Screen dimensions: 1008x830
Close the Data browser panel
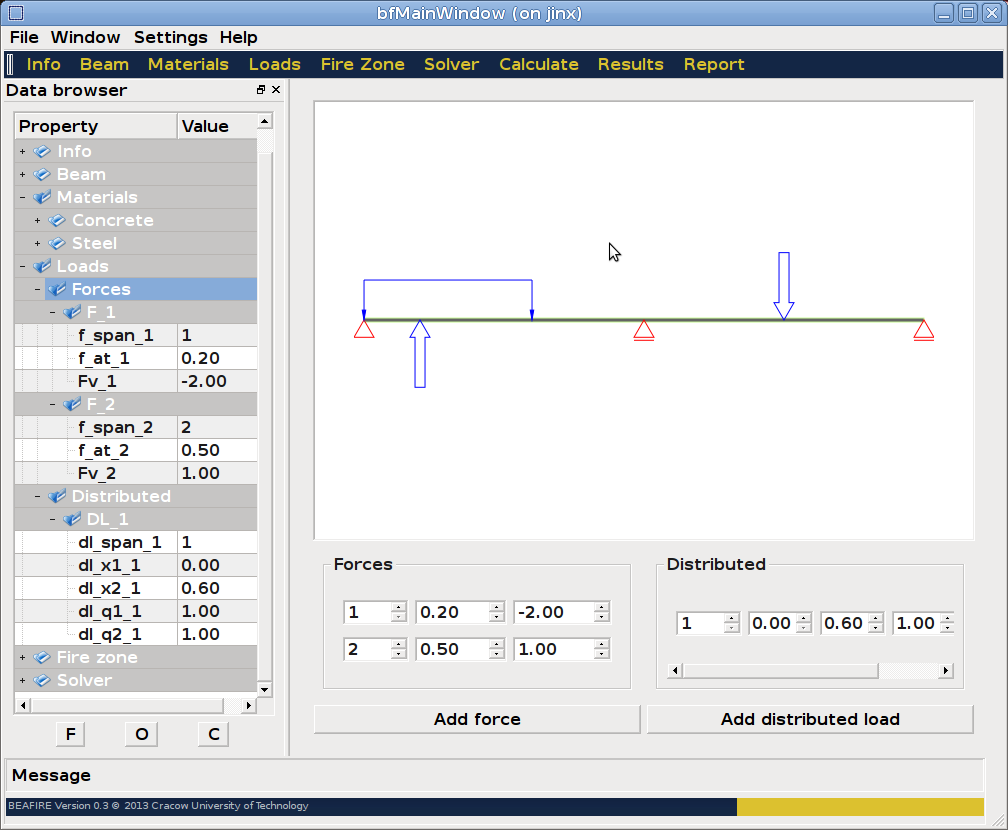[x=276, y=90]
